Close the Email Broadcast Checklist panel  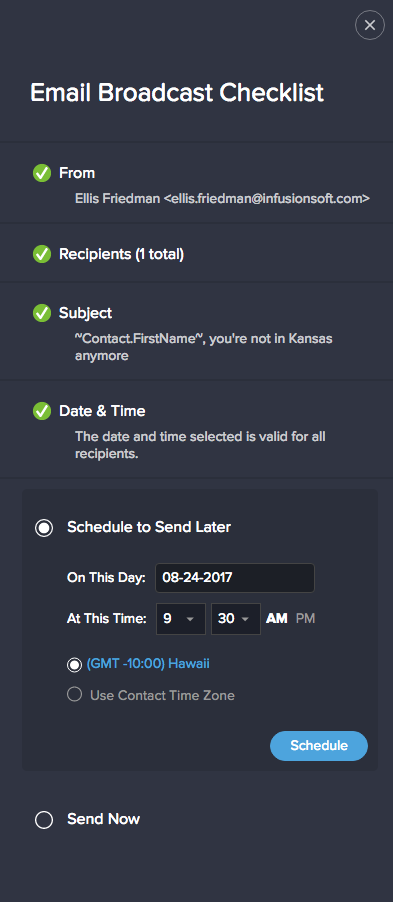tap(369, 25)
